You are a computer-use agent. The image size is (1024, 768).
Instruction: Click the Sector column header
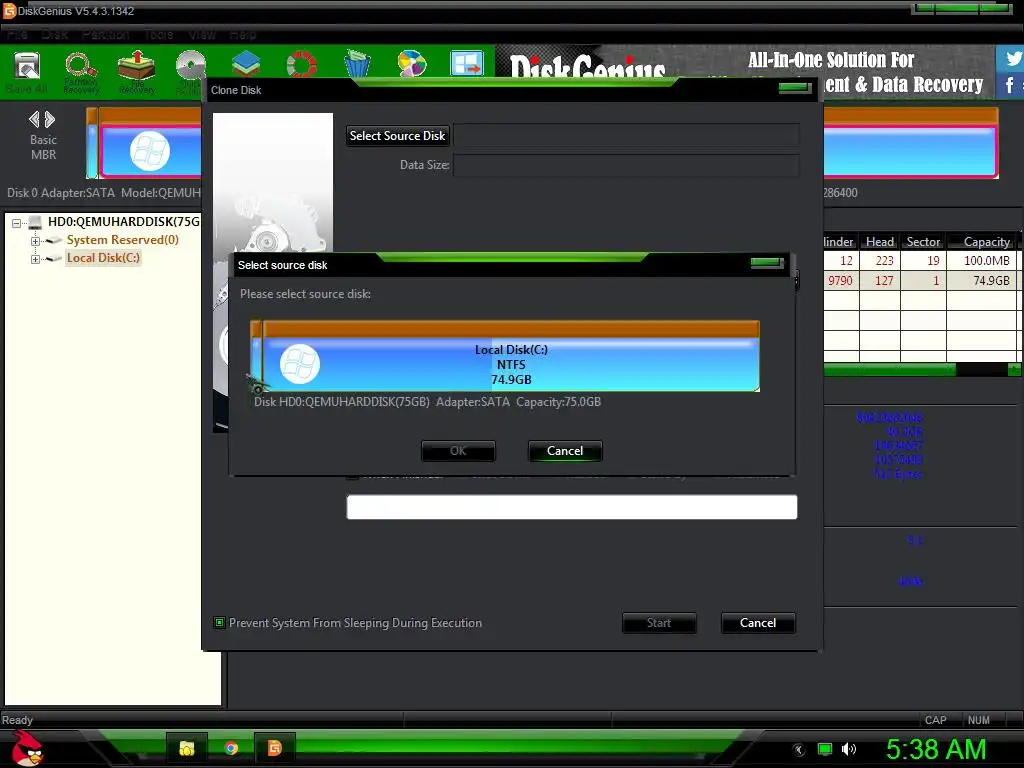[x=923, y=242]
